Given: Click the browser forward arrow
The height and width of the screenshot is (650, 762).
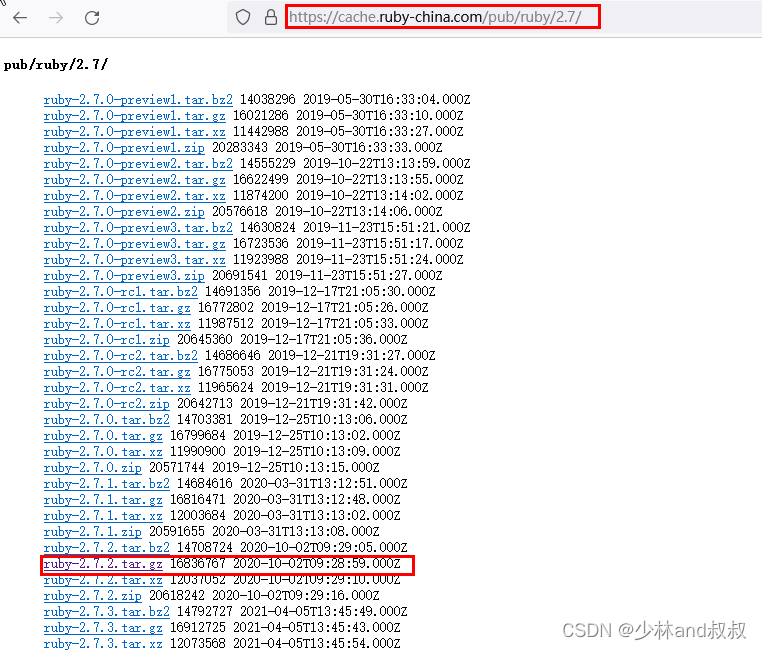Looking at the screenshot, I should pyautogui.click(x=55, y=18).
